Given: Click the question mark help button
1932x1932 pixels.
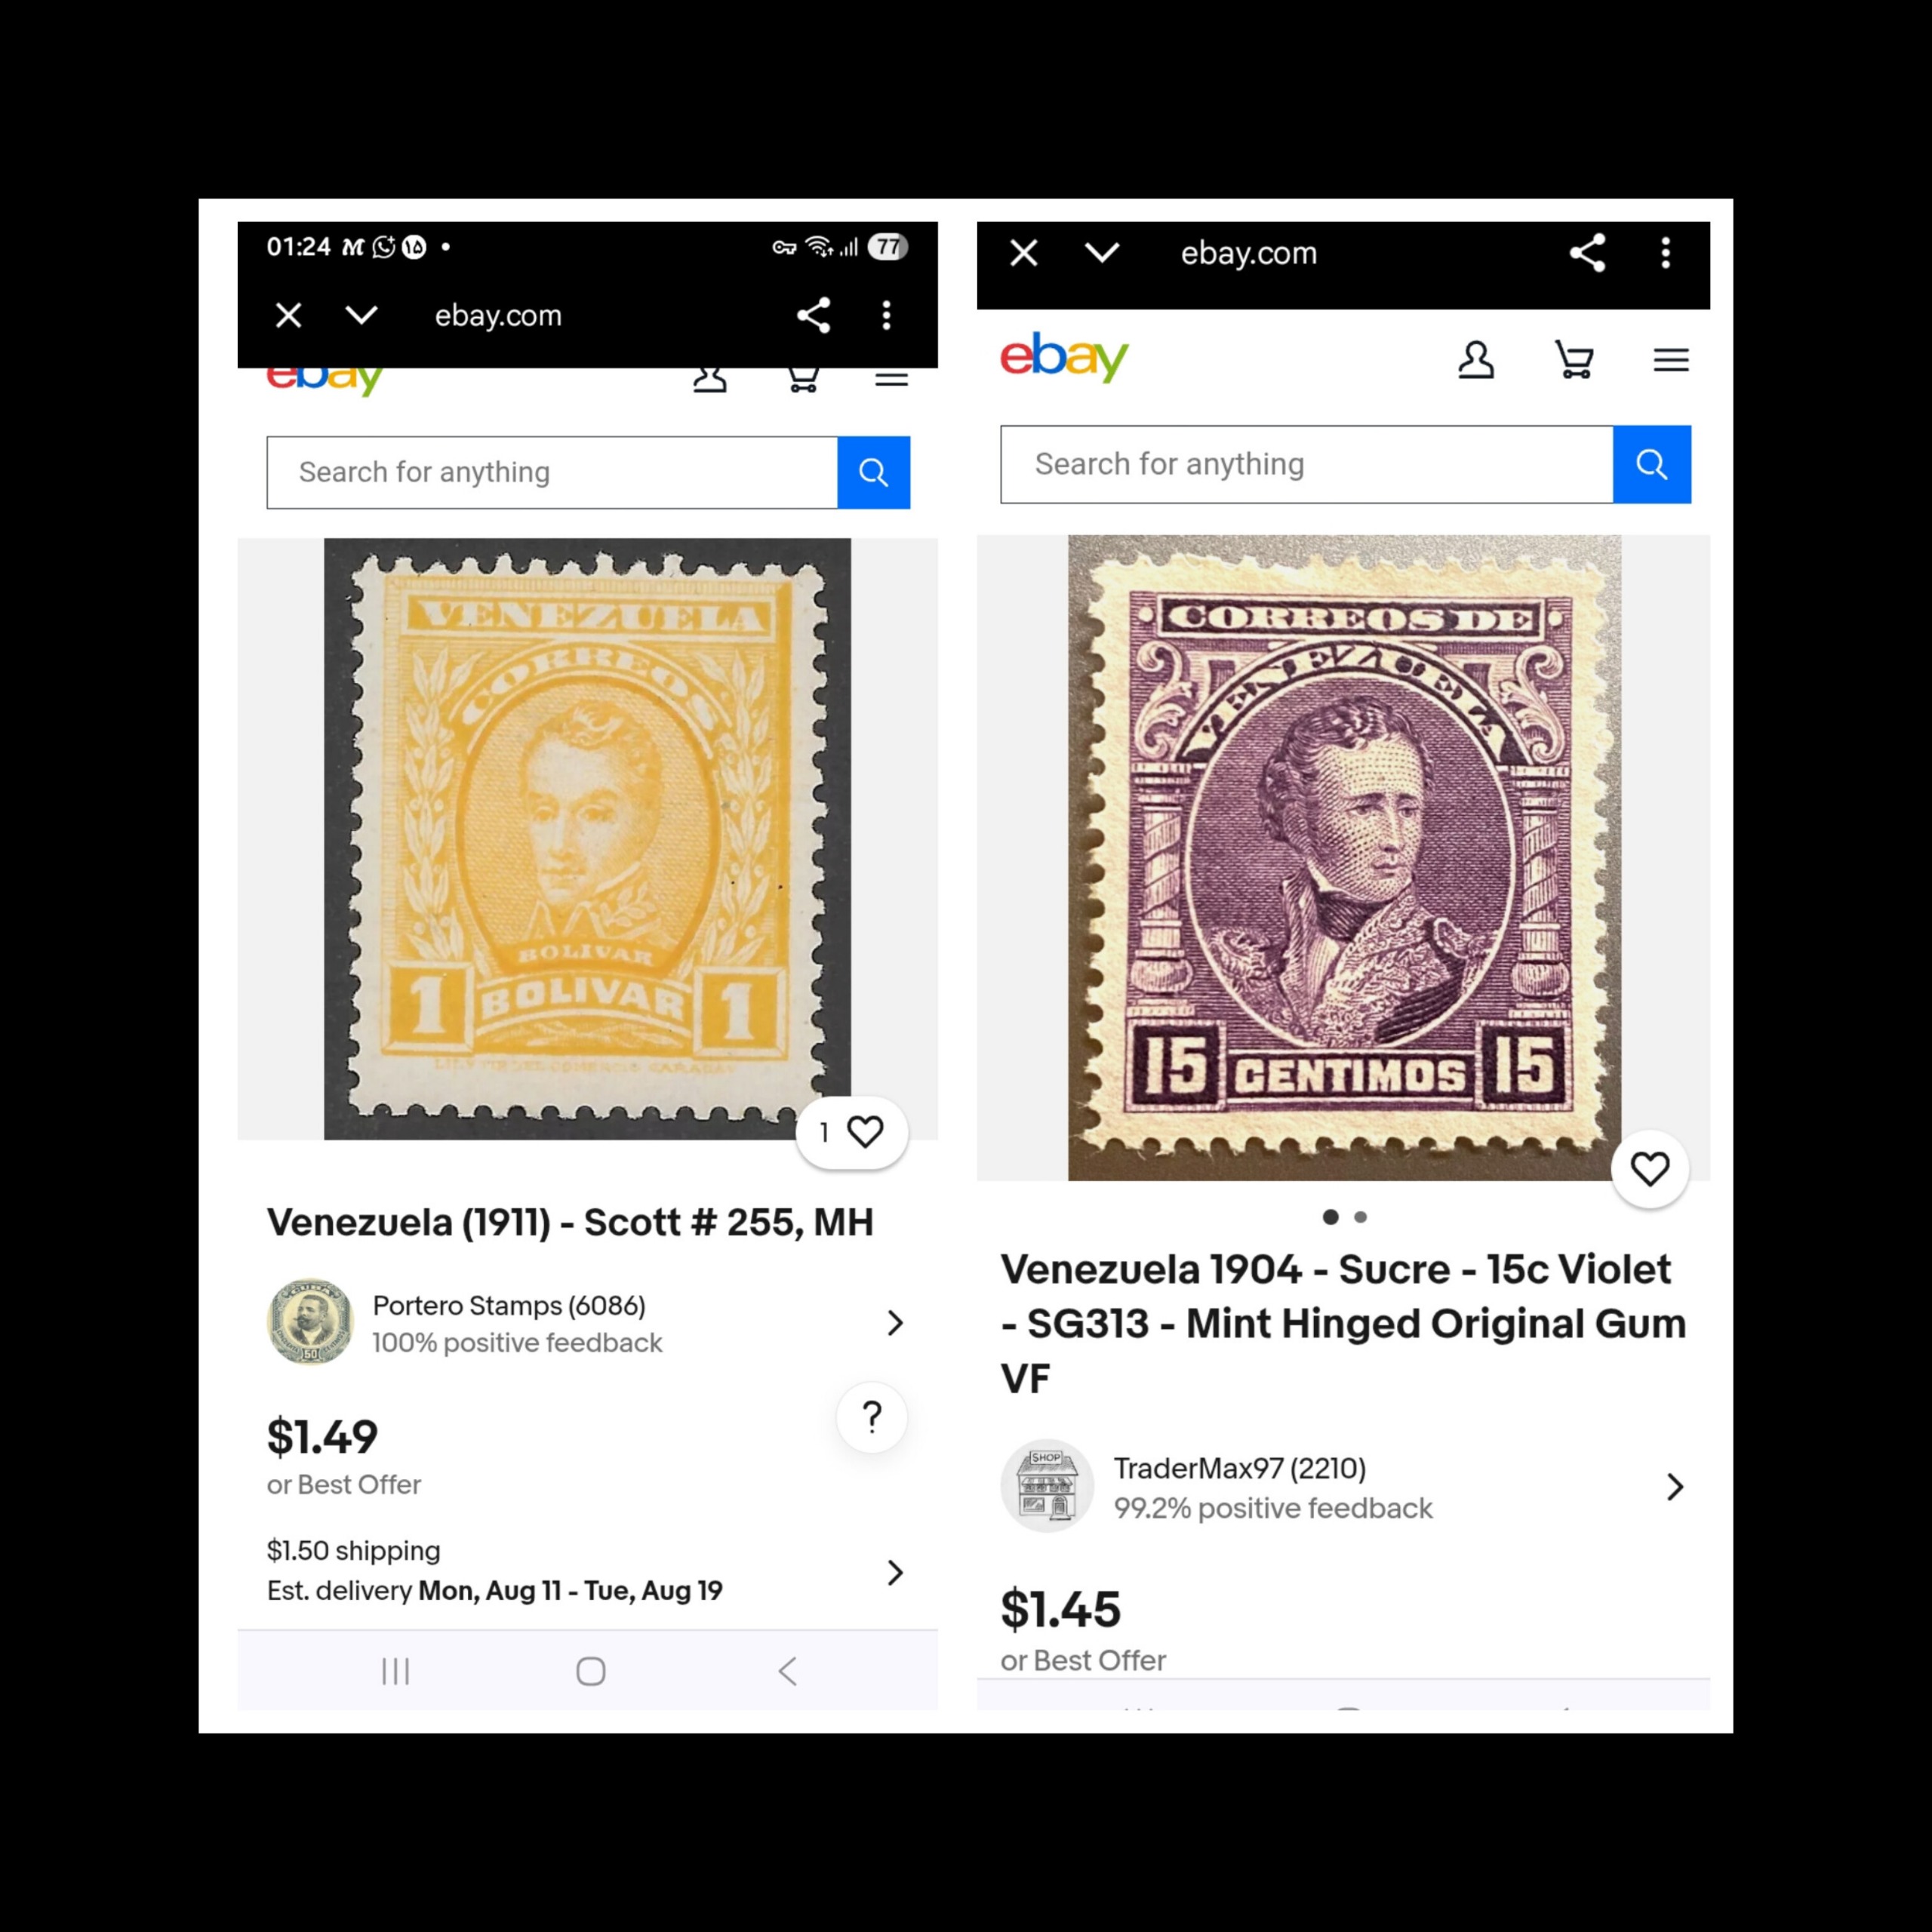Looking at the screenshot, I should coord(872,1417).
